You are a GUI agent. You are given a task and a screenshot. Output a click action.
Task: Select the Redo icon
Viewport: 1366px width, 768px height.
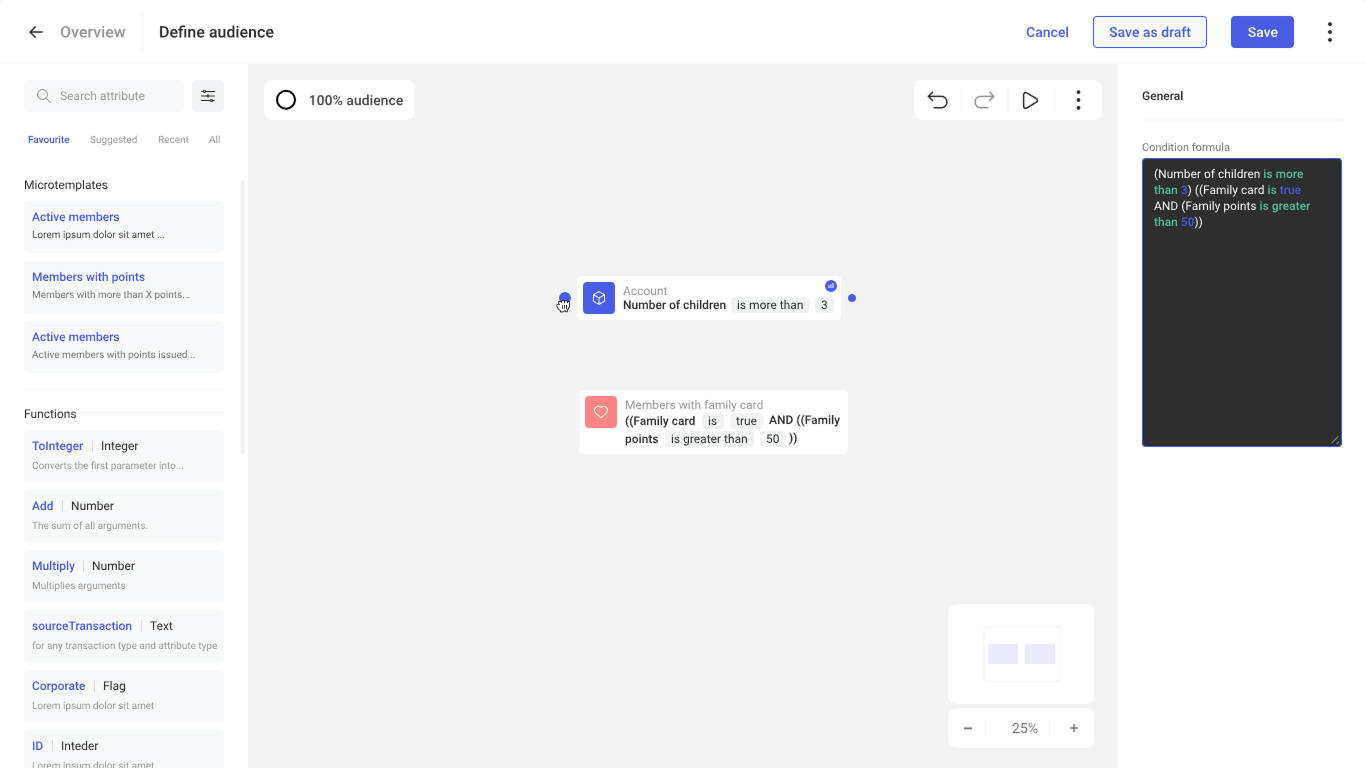click(x=984, y=100)
